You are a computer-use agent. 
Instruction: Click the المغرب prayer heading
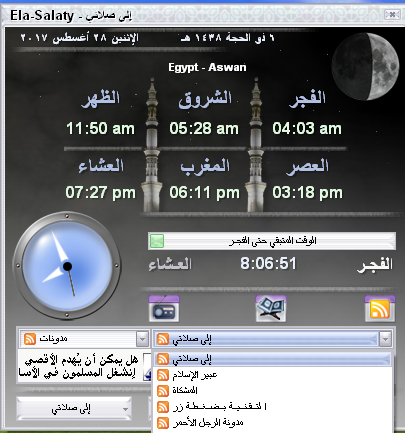click(x=205, y=167)
